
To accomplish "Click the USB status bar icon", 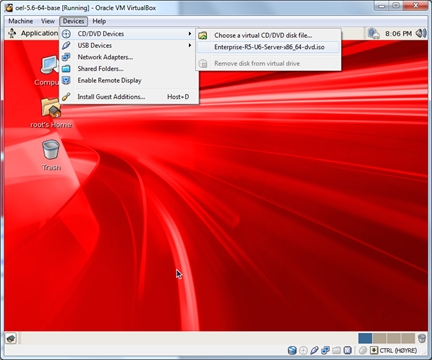I will coord(314,350).
